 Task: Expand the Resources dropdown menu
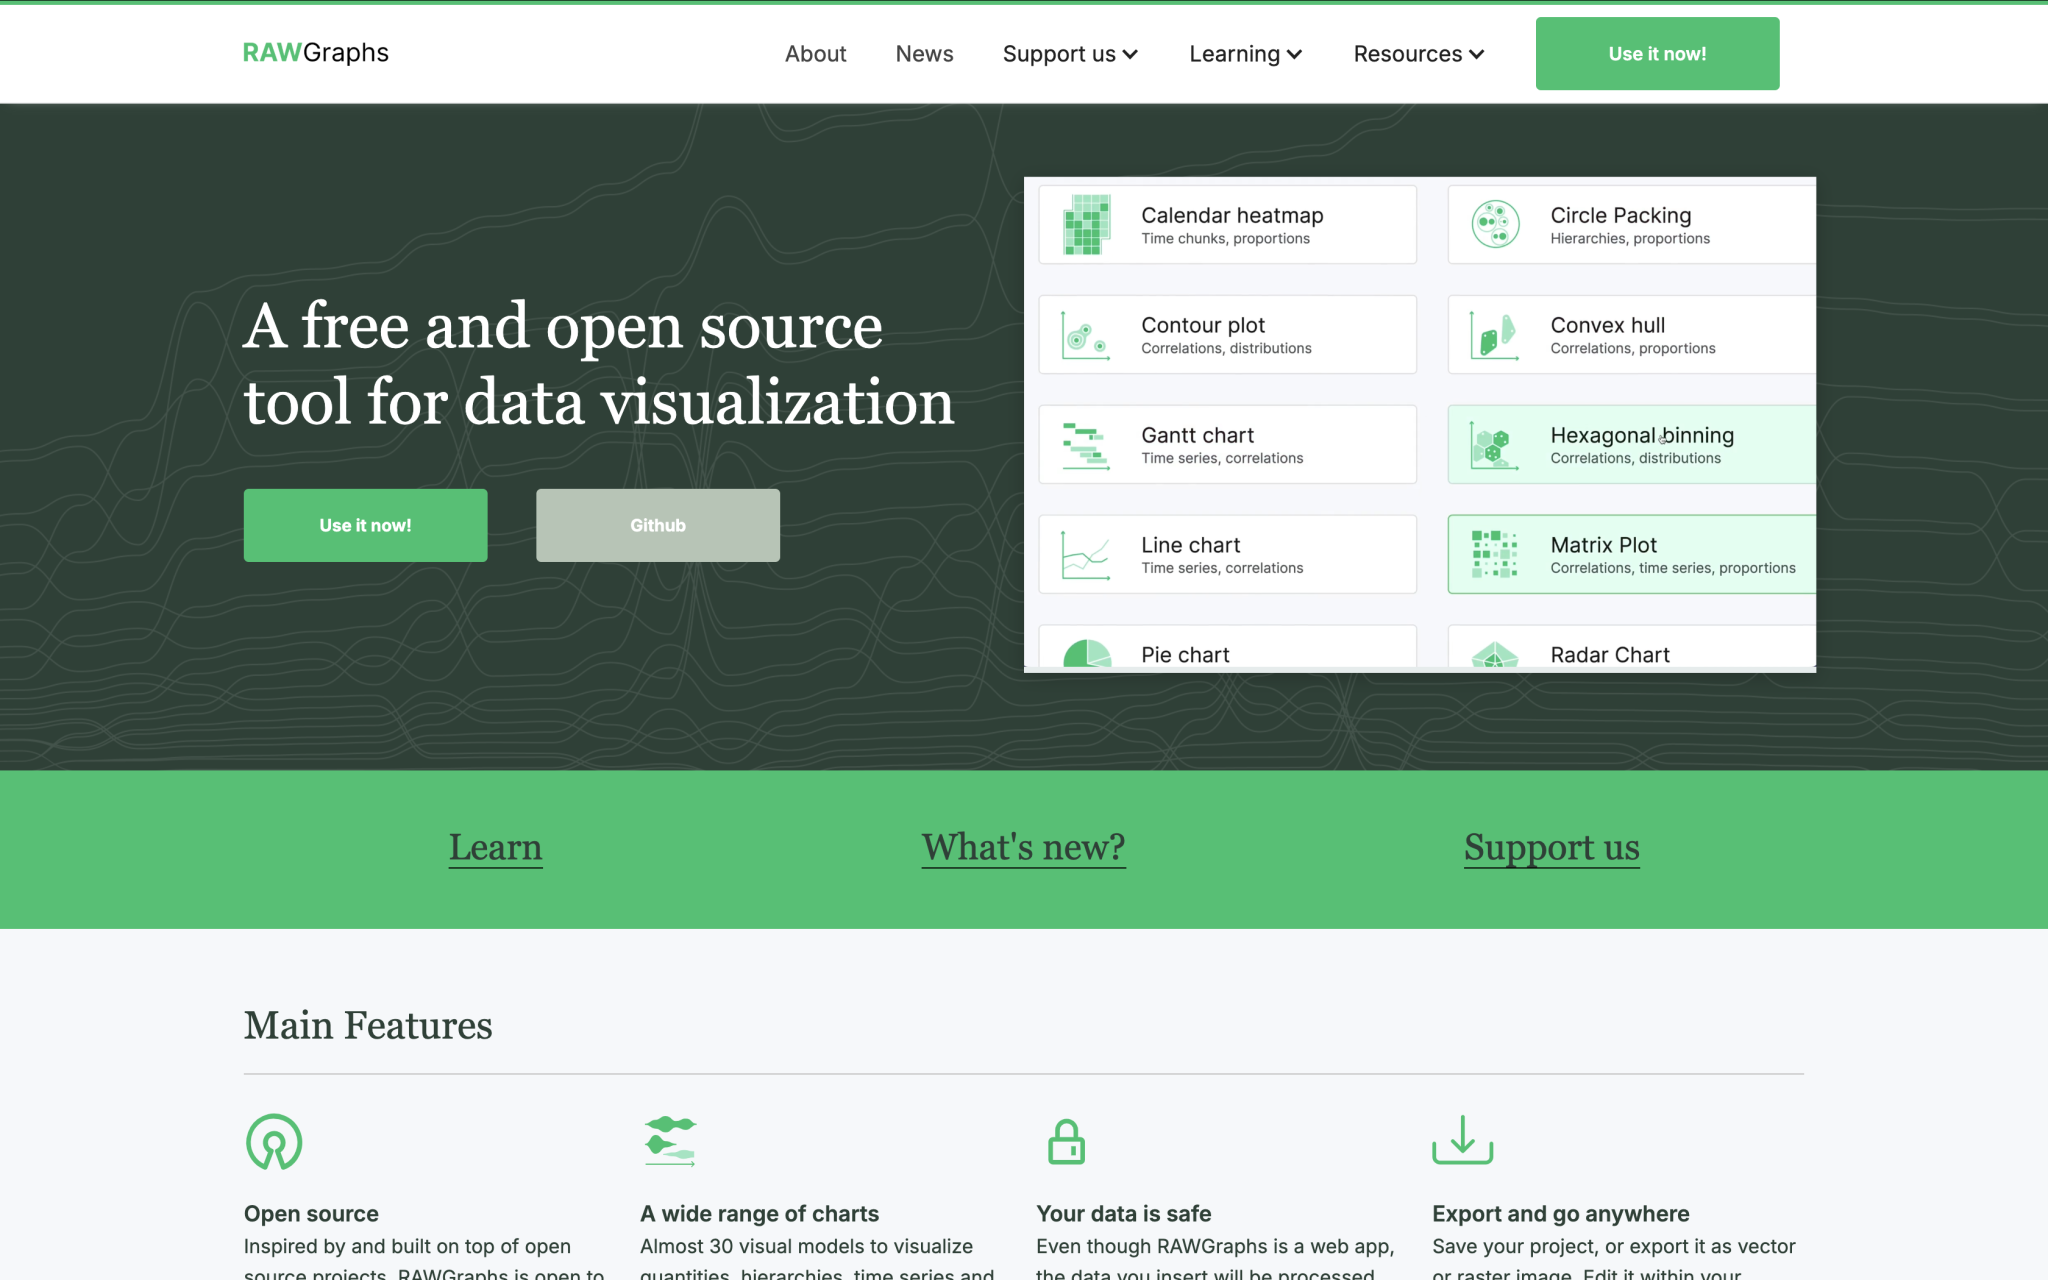click(x=1418, y=54)
